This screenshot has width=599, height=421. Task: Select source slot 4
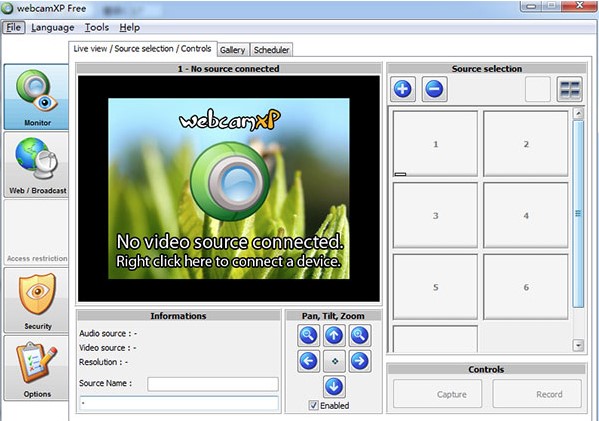tap(526, 215)
